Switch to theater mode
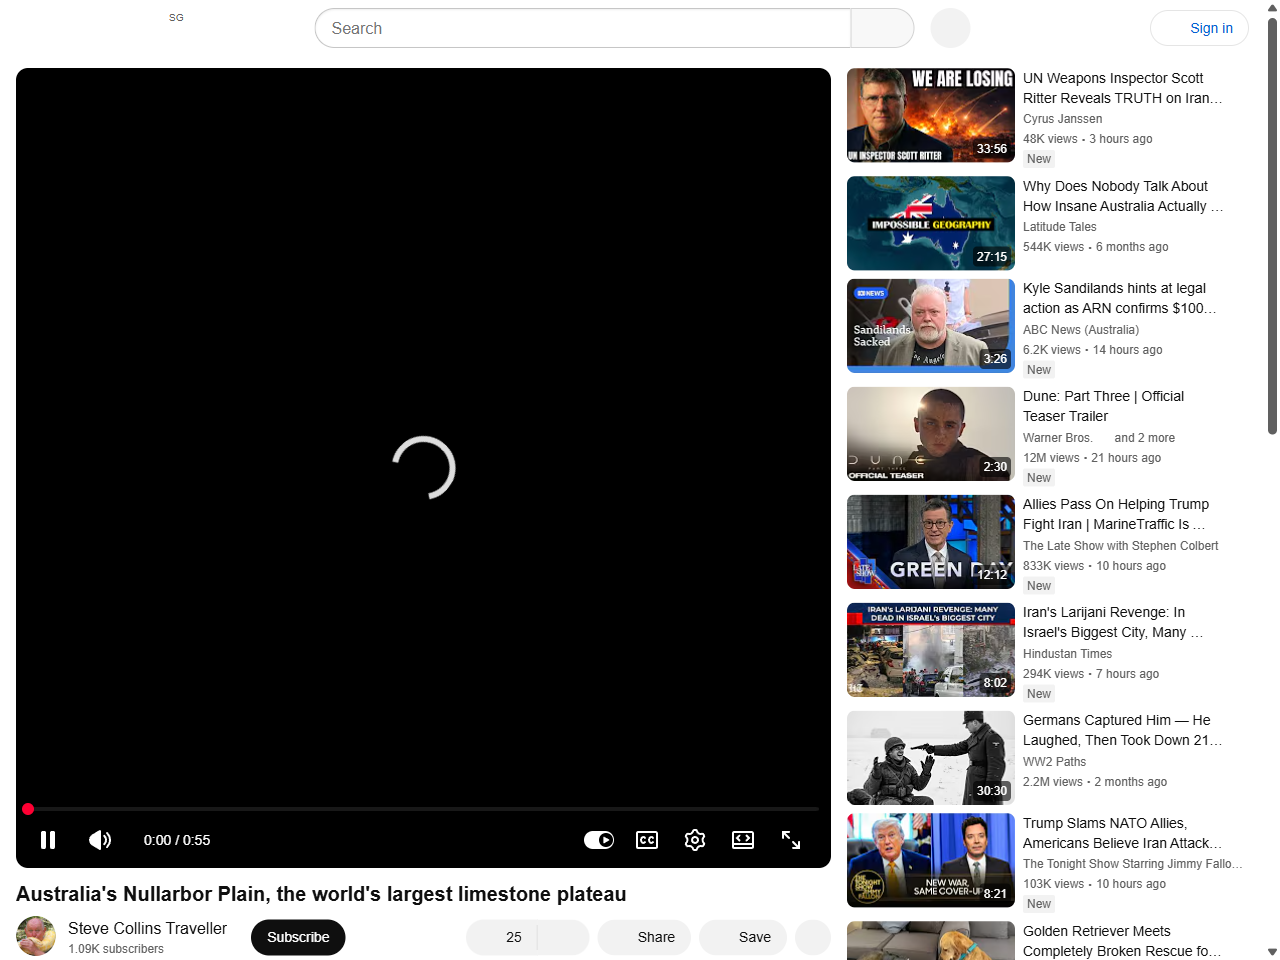Image resolution: width=1280 pixels, height=960 pixels. point(743,840)
